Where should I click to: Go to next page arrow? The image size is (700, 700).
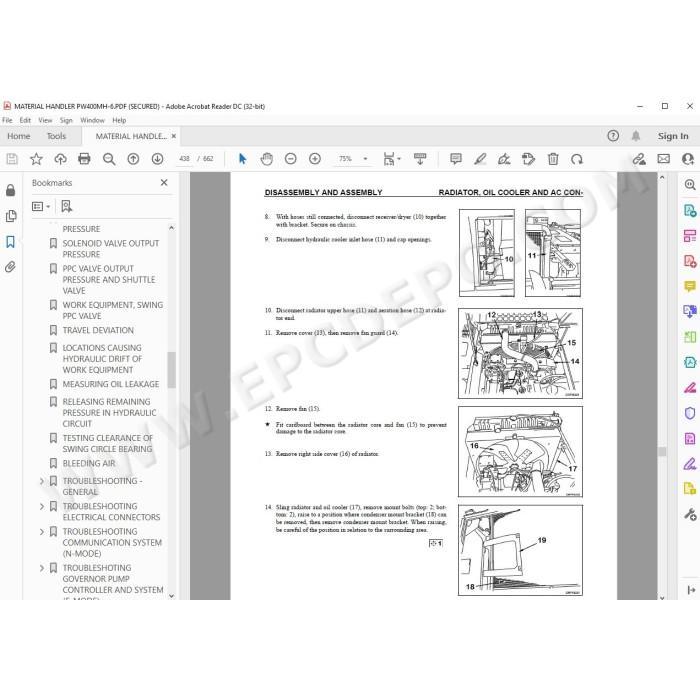click(x=157, y=159)
